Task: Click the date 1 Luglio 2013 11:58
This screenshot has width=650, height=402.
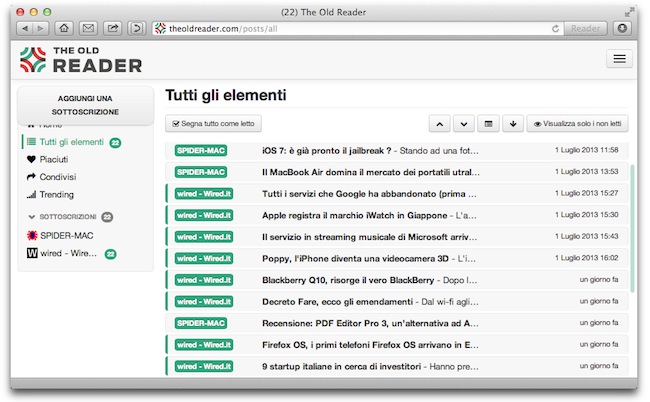Action: (587, 150)
